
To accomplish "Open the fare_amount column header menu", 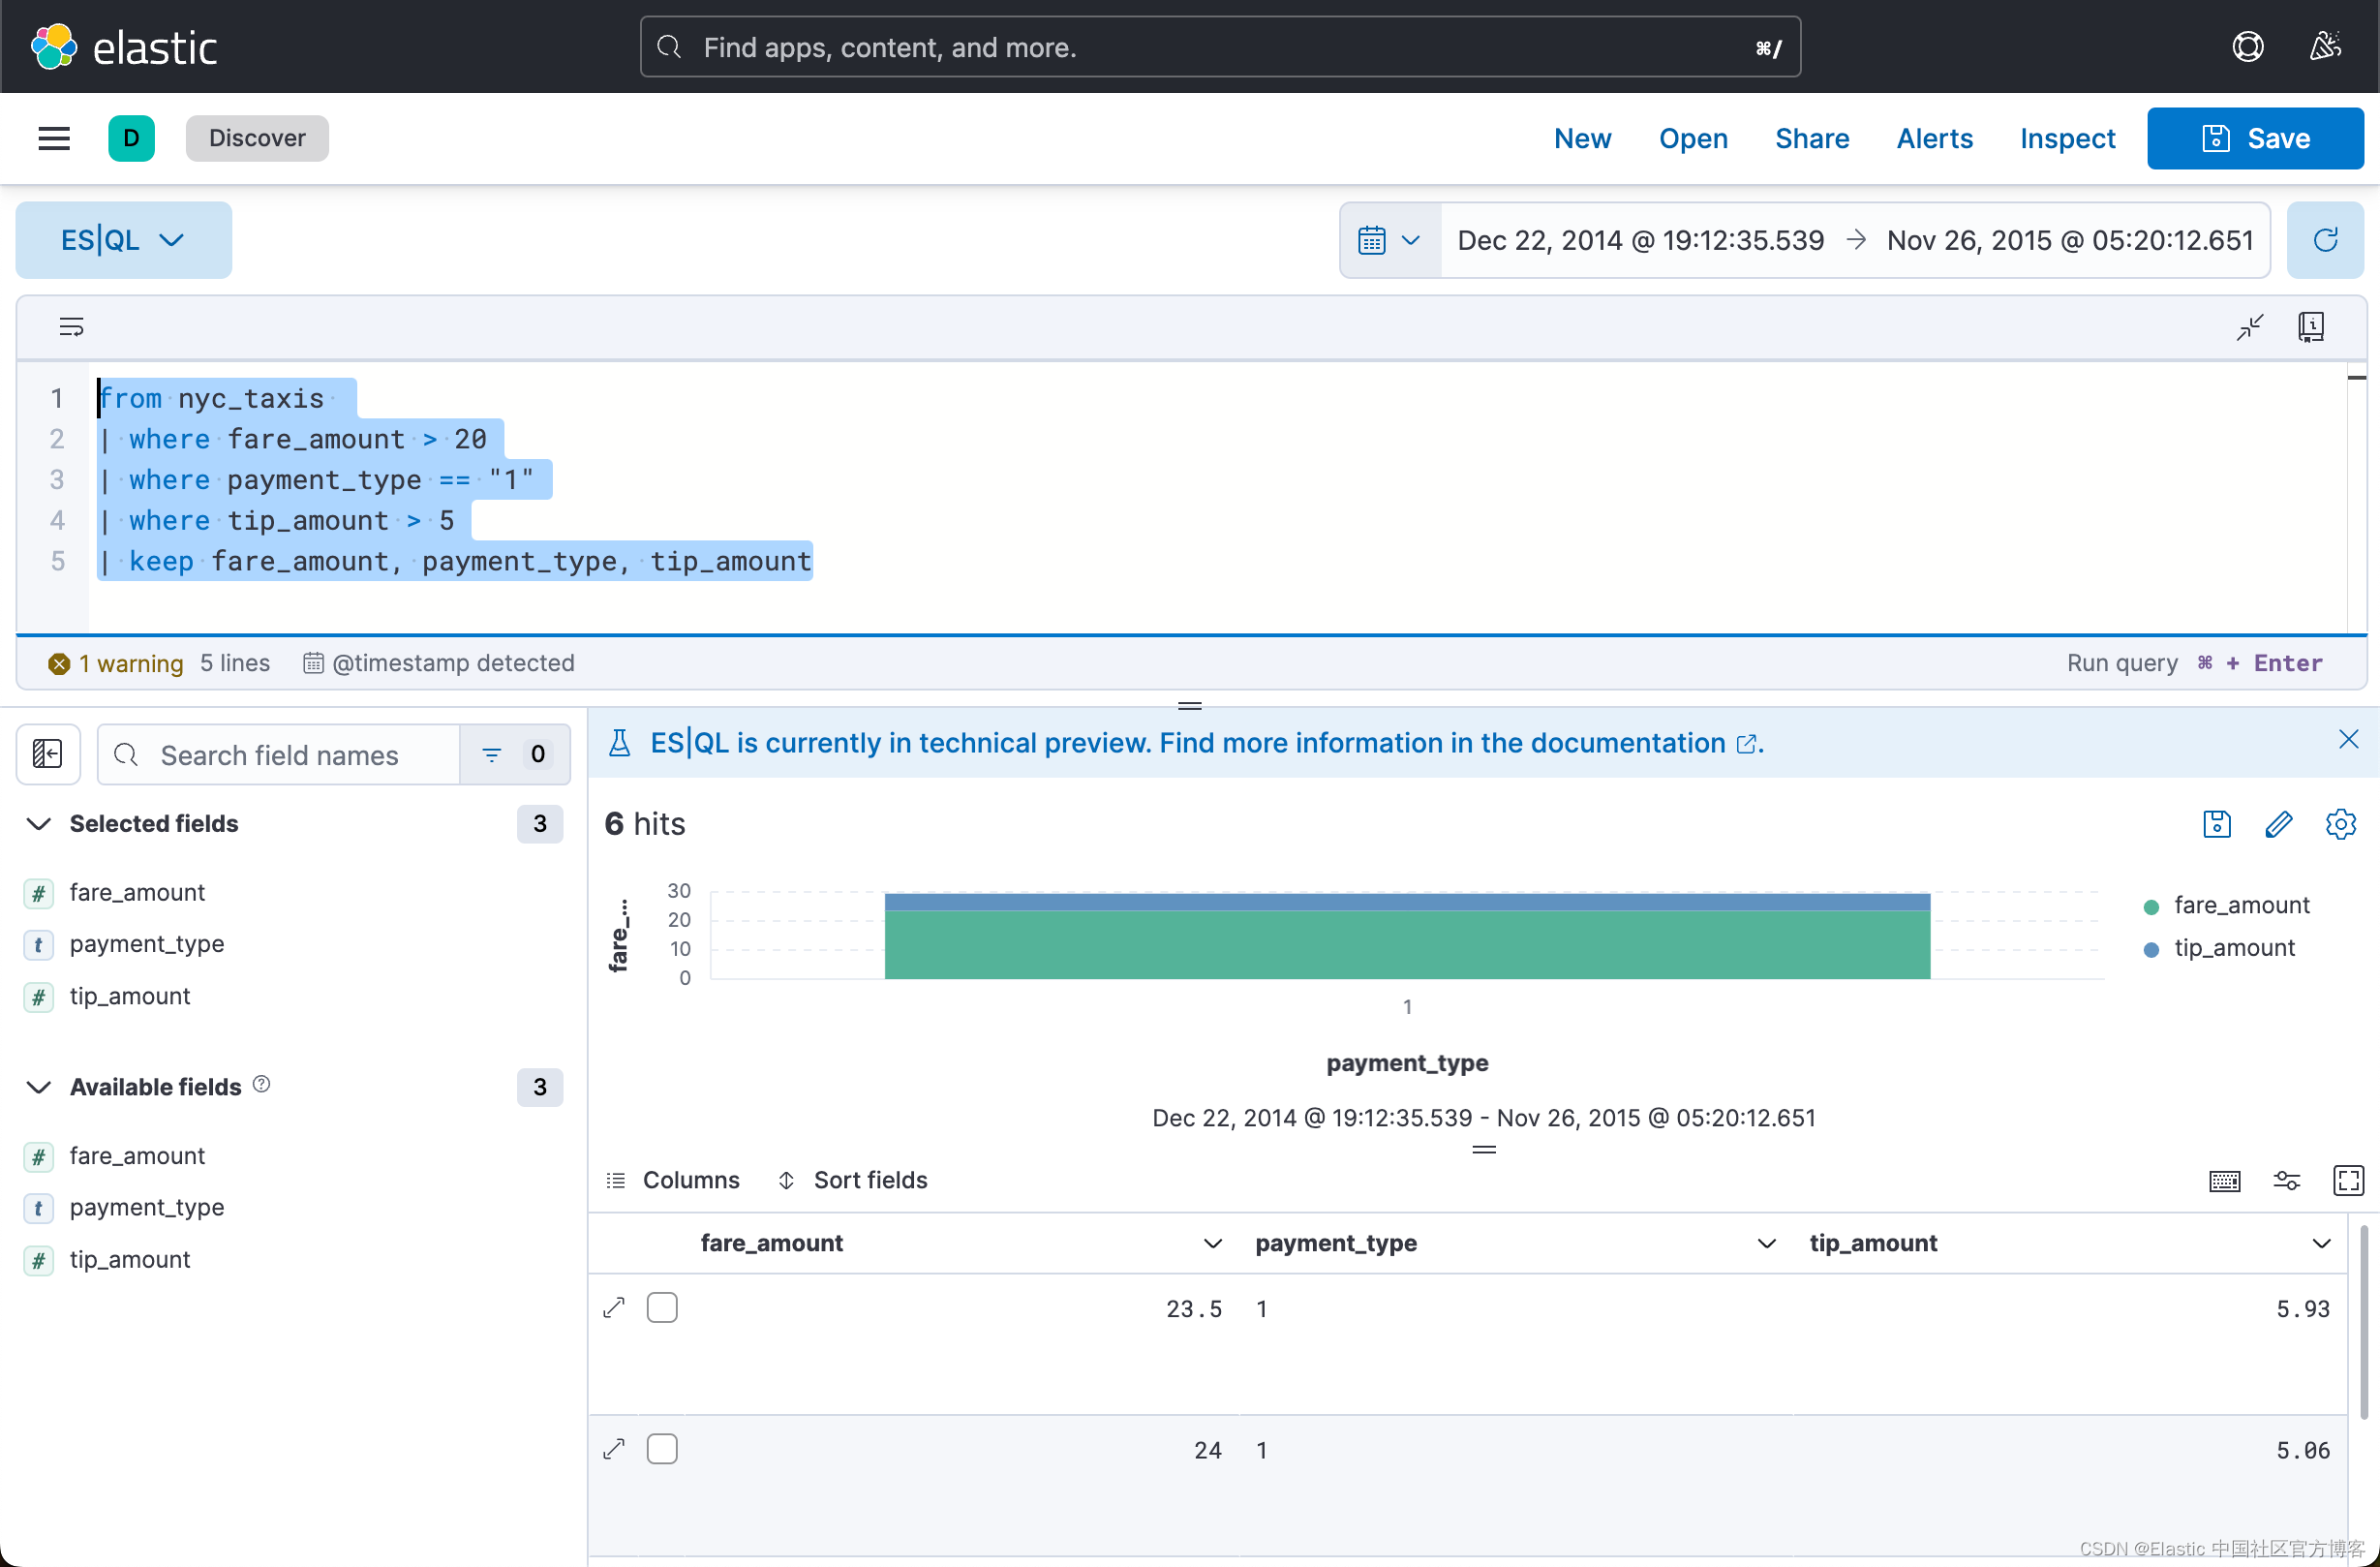I will [x=1212, y=1243].
